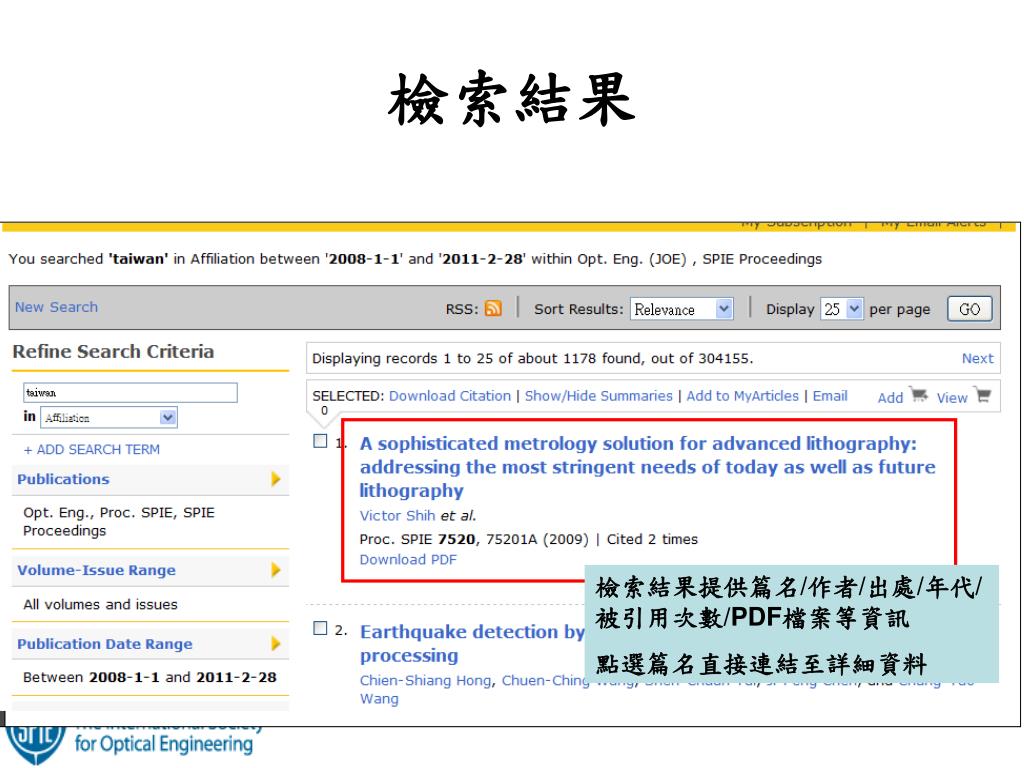Click the Add text link
Screen dimensions: 1024x768
890,398
